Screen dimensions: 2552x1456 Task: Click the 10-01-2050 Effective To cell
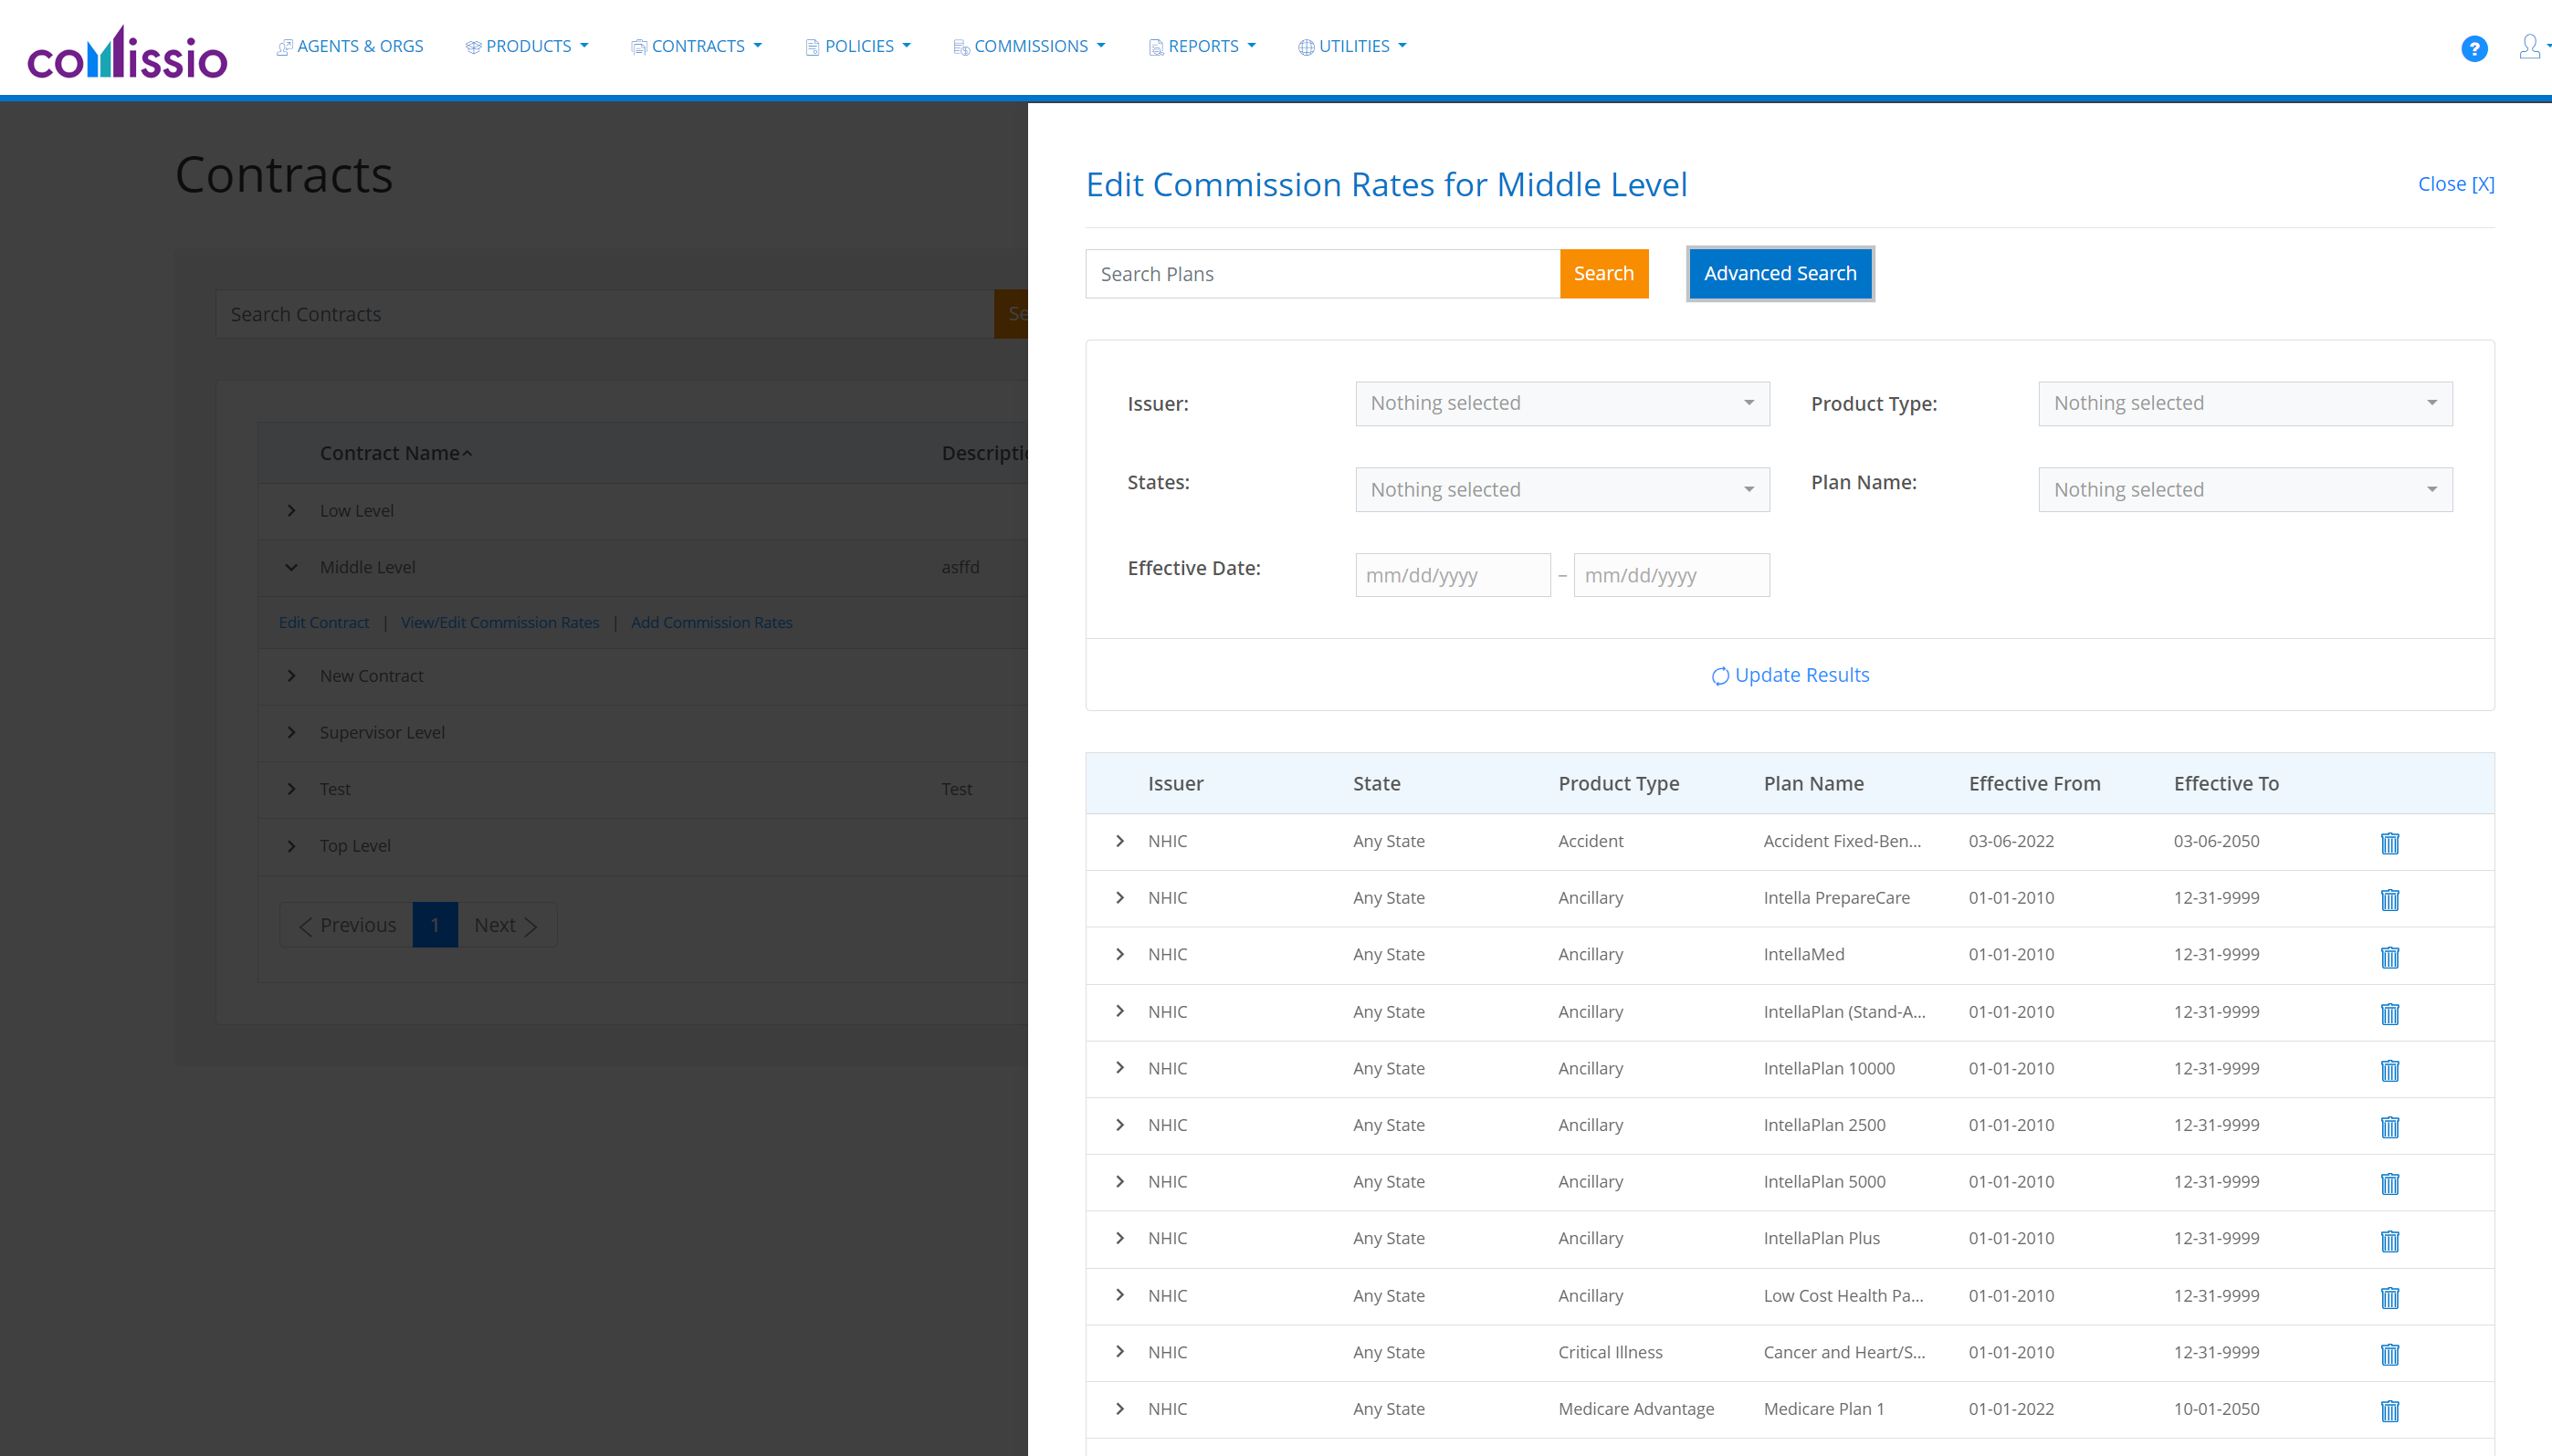coord(2216,1408)
